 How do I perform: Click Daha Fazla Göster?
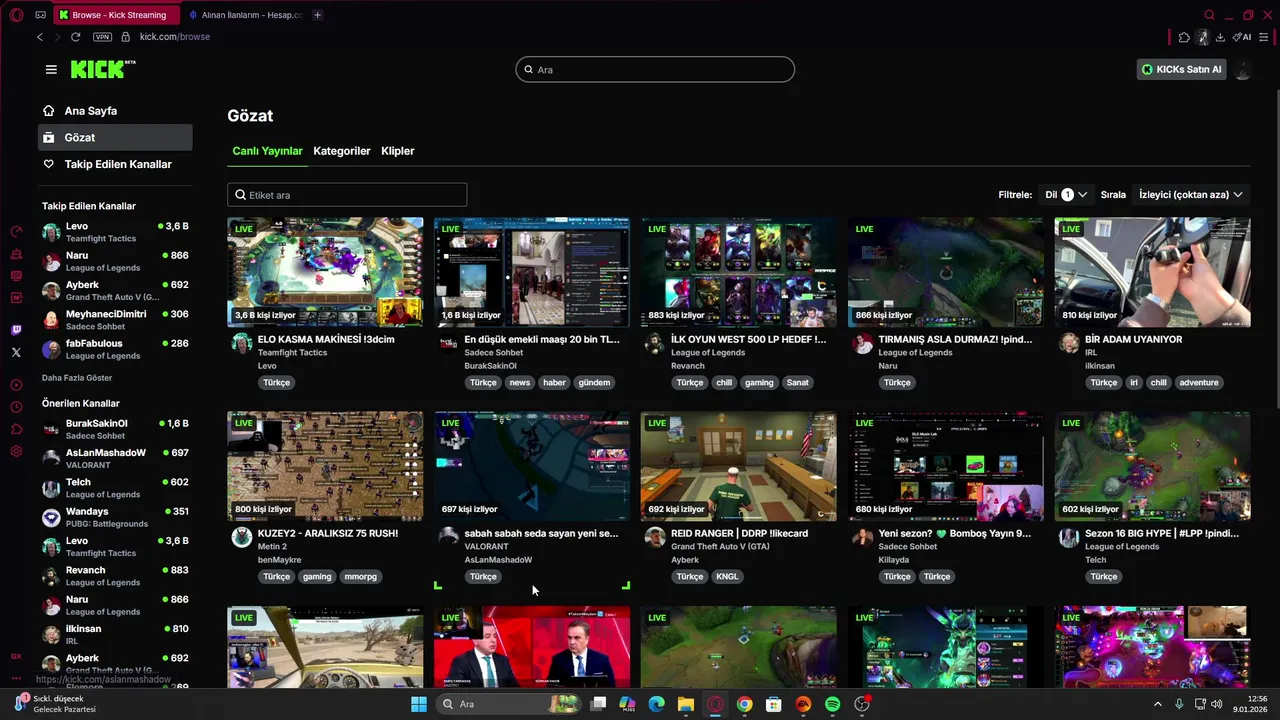pyautogui.click(x=77, y=378)
